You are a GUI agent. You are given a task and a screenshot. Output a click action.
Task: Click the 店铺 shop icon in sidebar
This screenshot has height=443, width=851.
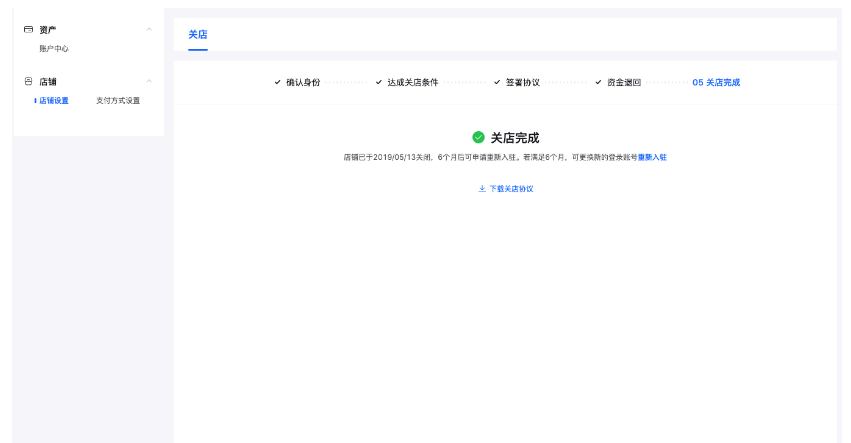pyautogui.click(x=28, y=81)
